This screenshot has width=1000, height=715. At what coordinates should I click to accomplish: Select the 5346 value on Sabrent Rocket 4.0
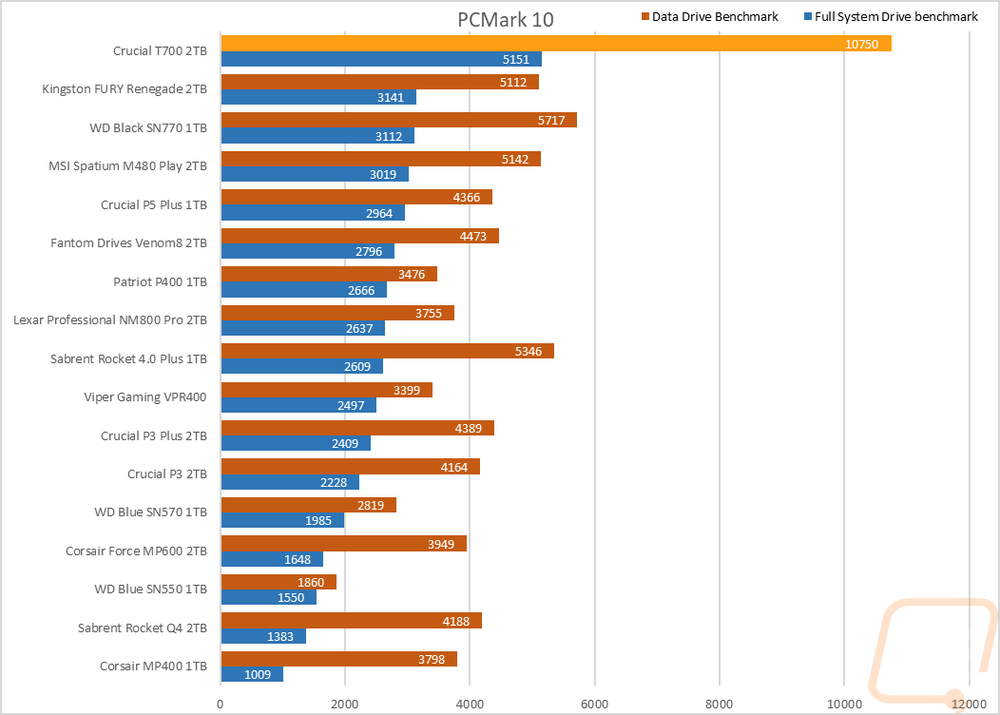pos(529,351)
